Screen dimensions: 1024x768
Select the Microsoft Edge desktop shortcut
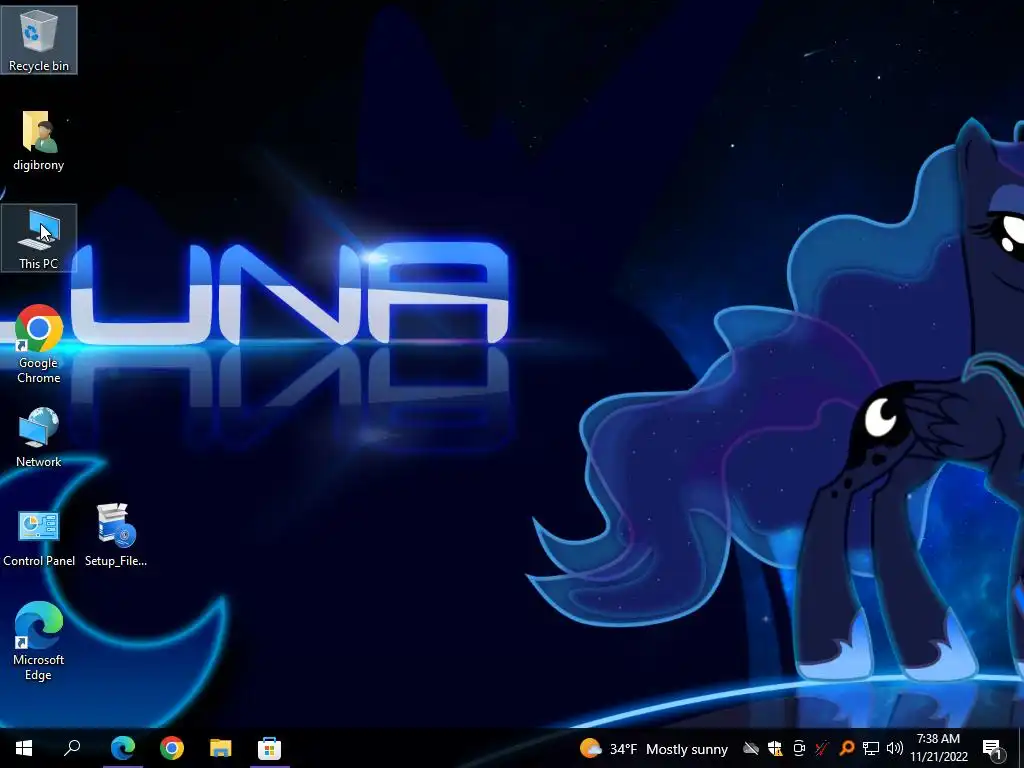click(39, 641)
